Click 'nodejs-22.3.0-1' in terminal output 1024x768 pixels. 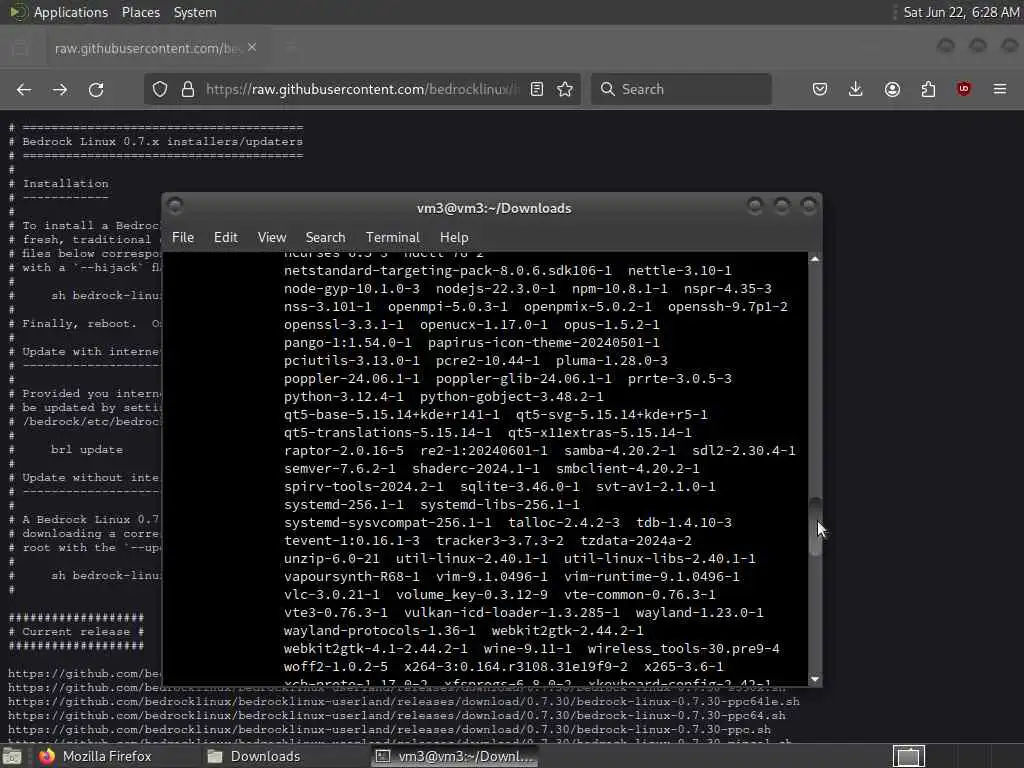(x=496, y=289)
